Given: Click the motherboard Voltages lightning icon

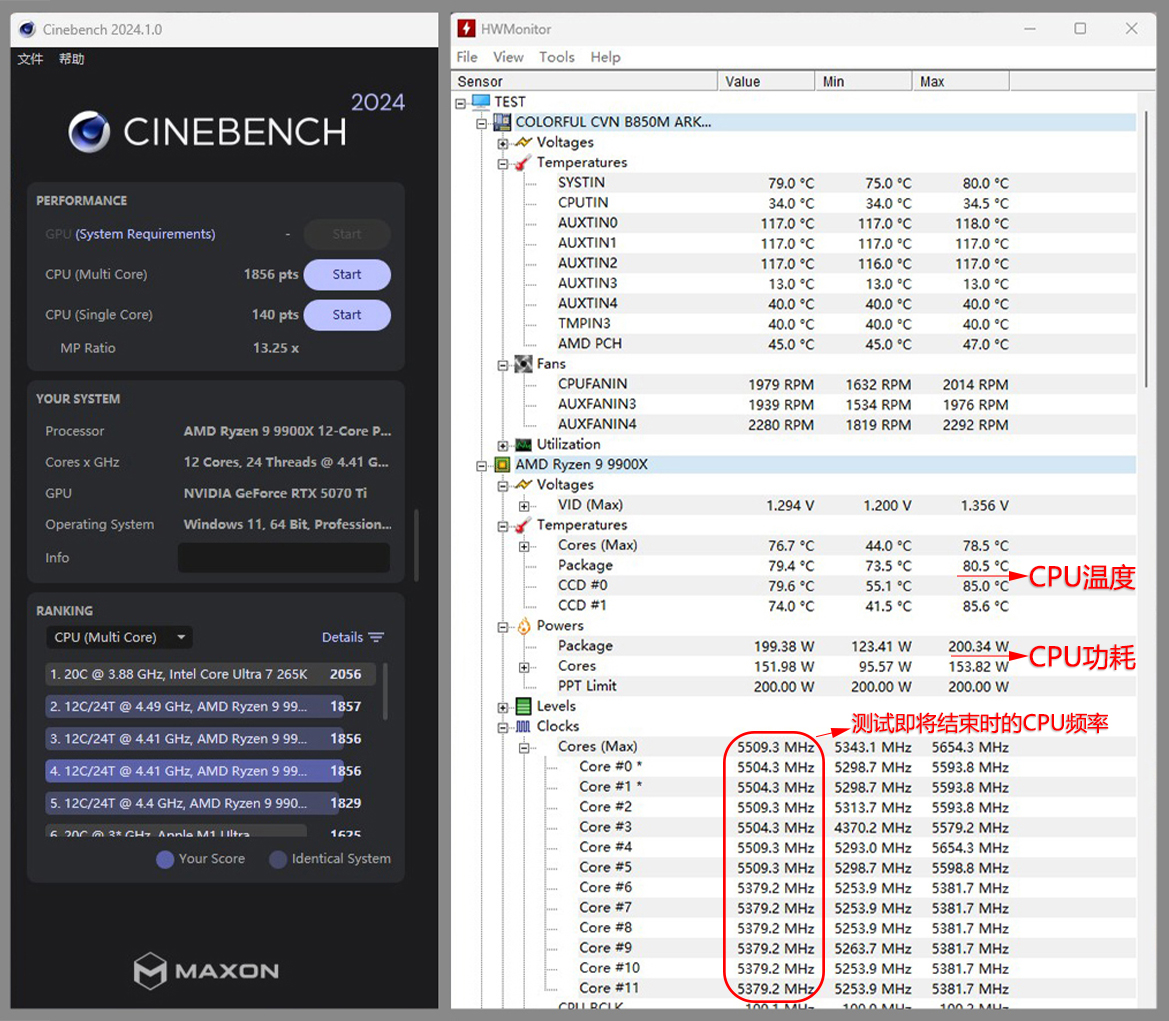Looking at the screenshot, I should click(524, 142).
